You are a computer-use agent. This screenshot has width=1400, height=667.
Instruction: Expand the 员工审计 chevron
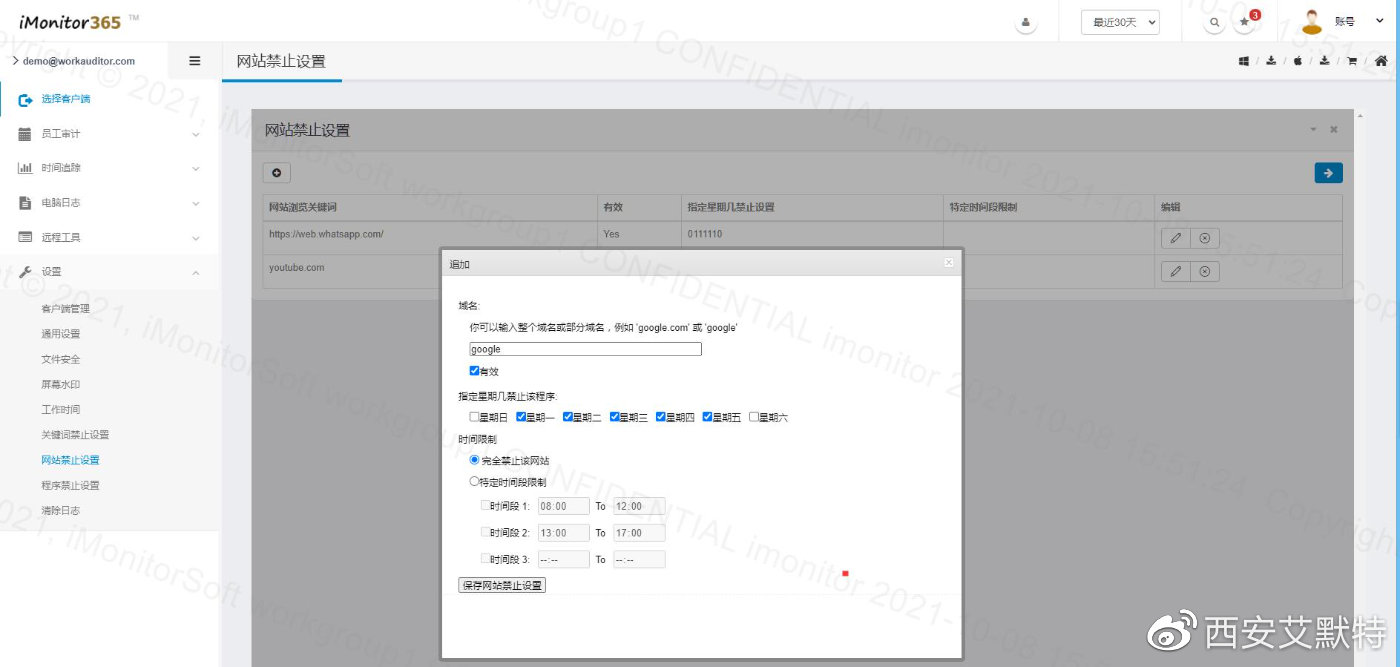[196, 134]
